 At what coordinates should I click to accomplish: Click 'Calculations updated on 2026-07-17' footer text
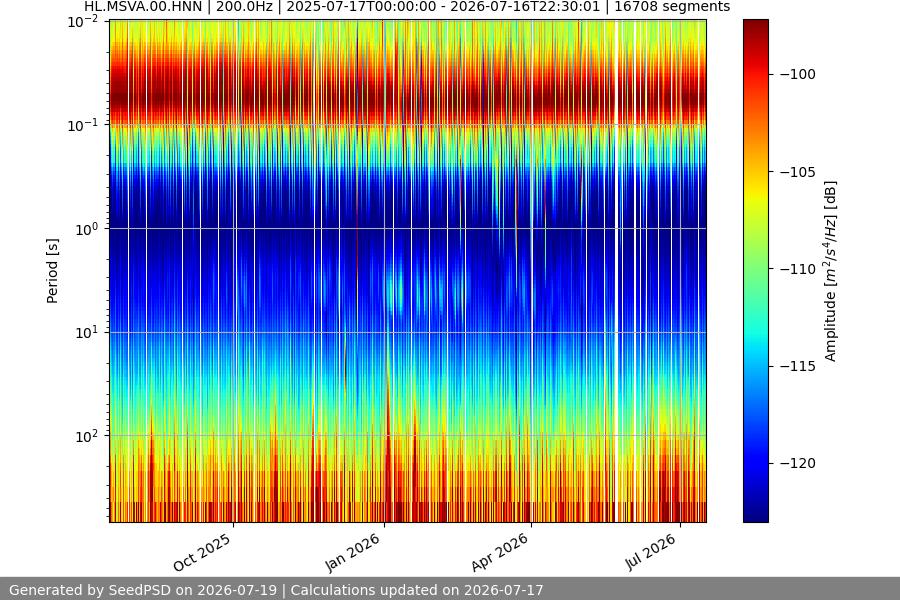click(417, 590)
